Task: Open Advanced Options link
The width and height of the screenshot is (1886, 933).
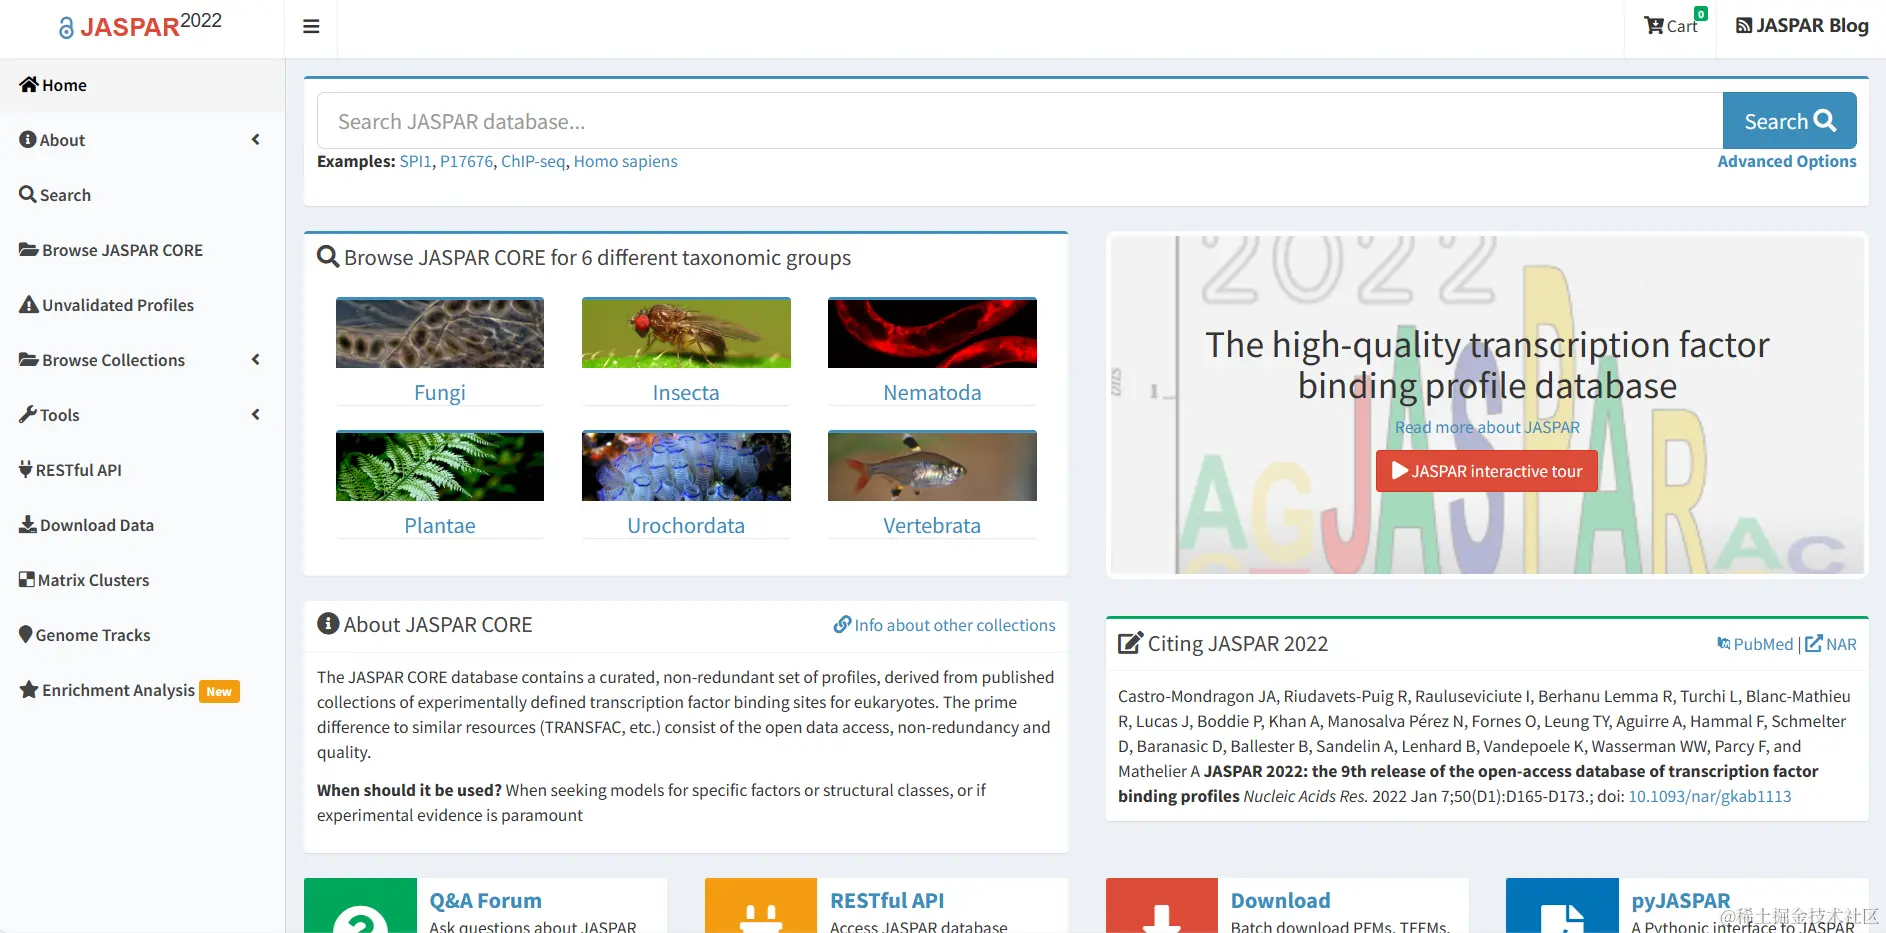Action: [1787, 161]
